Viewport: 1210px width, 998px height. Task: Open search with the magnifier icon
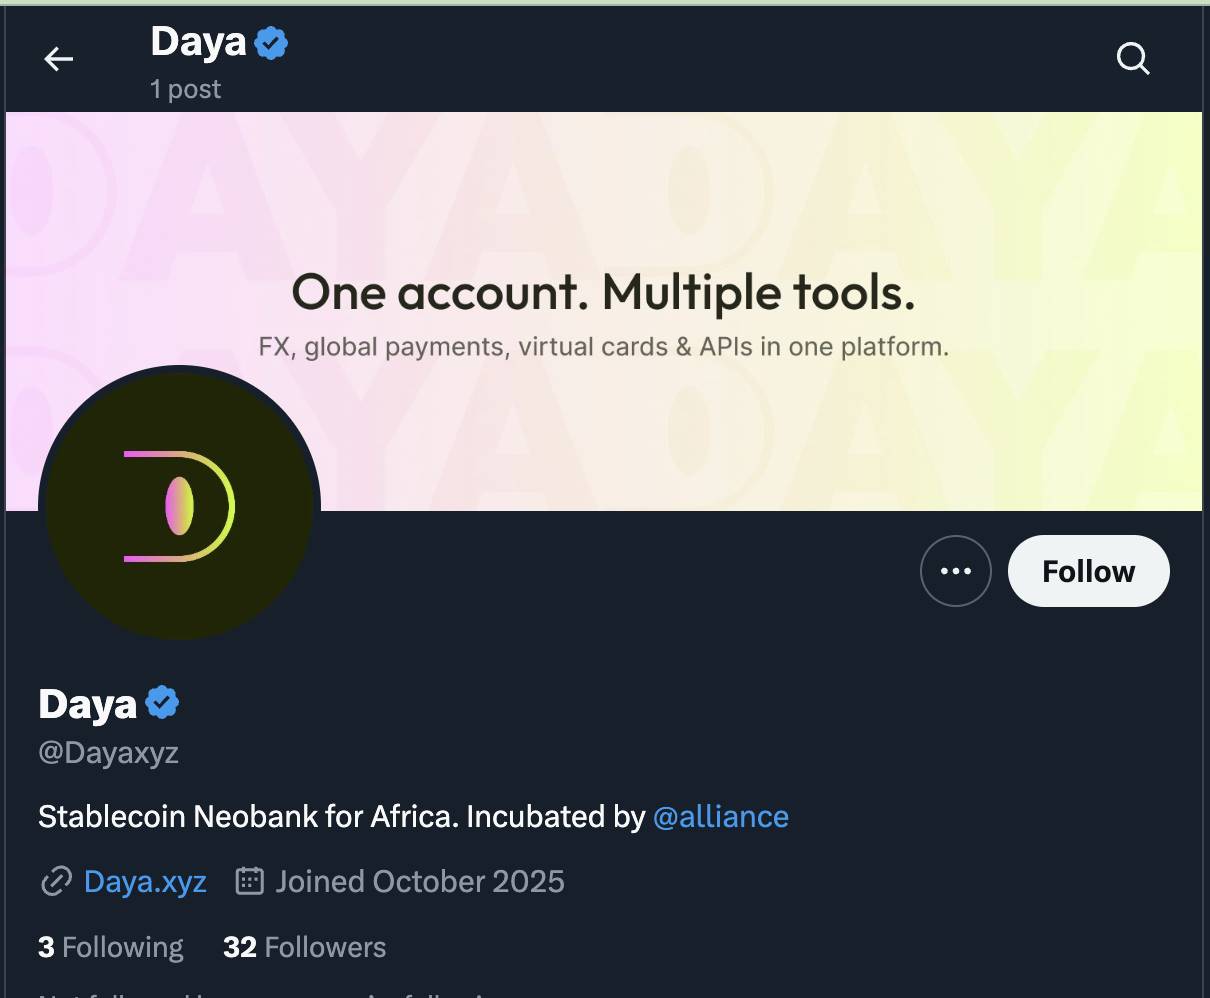[x=1133, y=59]
